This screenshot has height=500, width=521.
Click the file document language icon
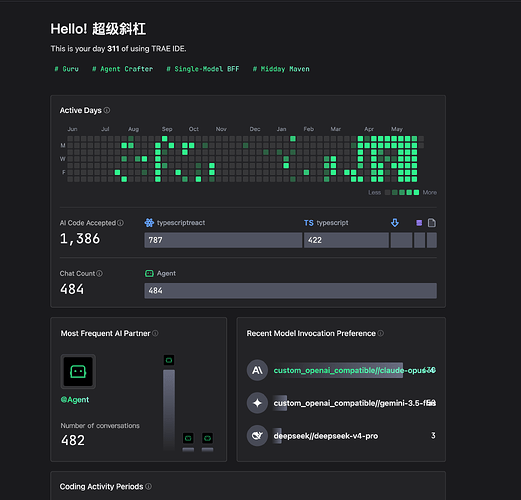(432, 223)
